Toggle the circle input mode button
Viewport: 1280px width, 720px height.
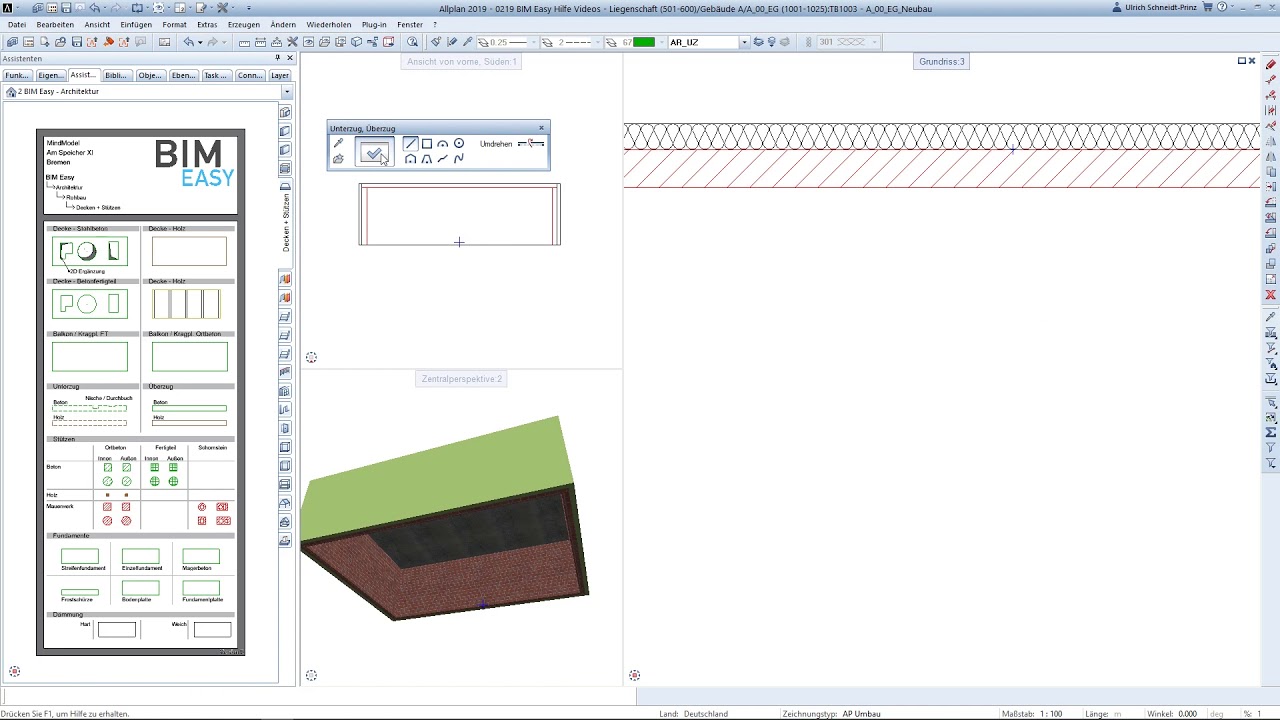click(x=459, y=143)
